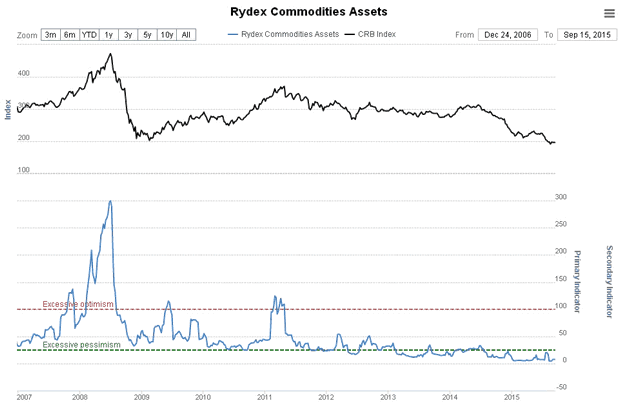
Task: Toggle CRB Index legend series
Action: [x=370, y=34]
